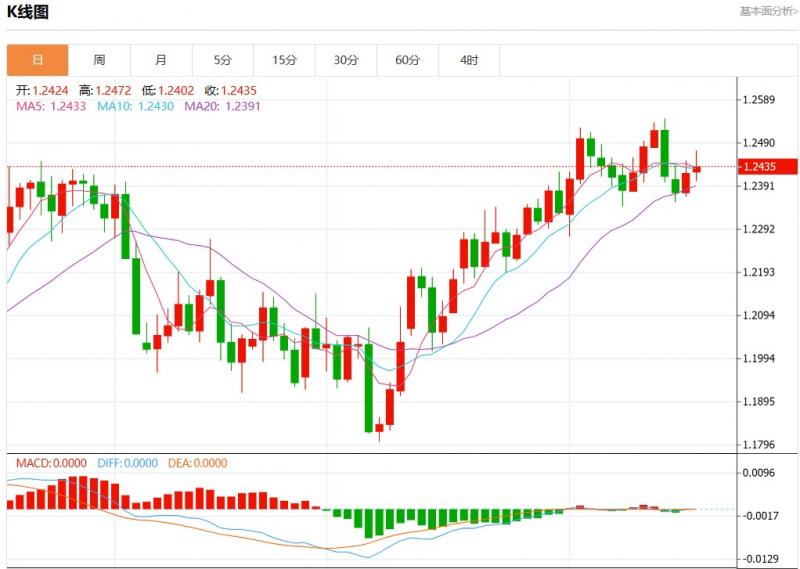The width and height of the screenshot is (800, 569).
Task: Select the 周 weekly tab
Action: [99, 60]
